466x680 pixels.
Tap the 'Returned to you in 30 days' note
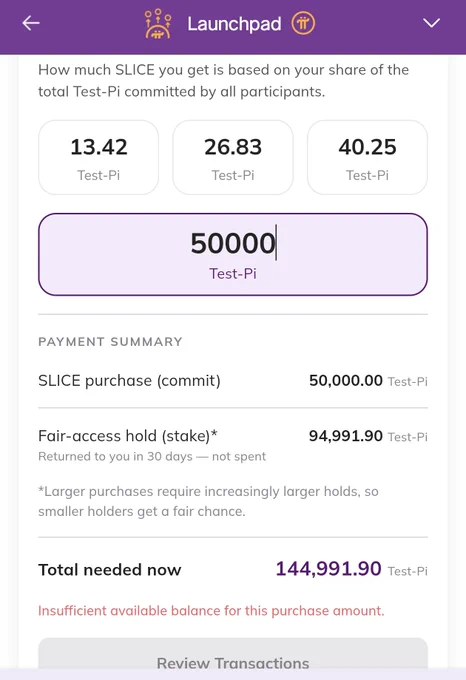(152, 457)
